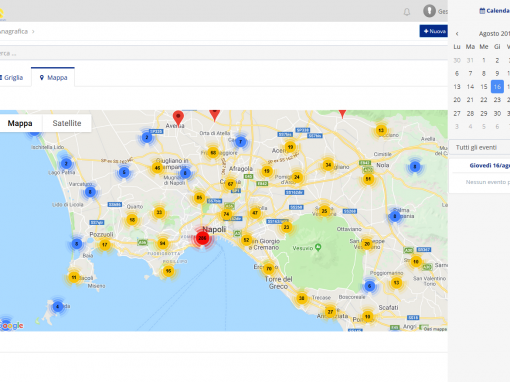The width and height of the screenshot is (510, 382).
Task: Open the yellow 94 cluster near Fuorigrotta
Action: tap(162, 243)
